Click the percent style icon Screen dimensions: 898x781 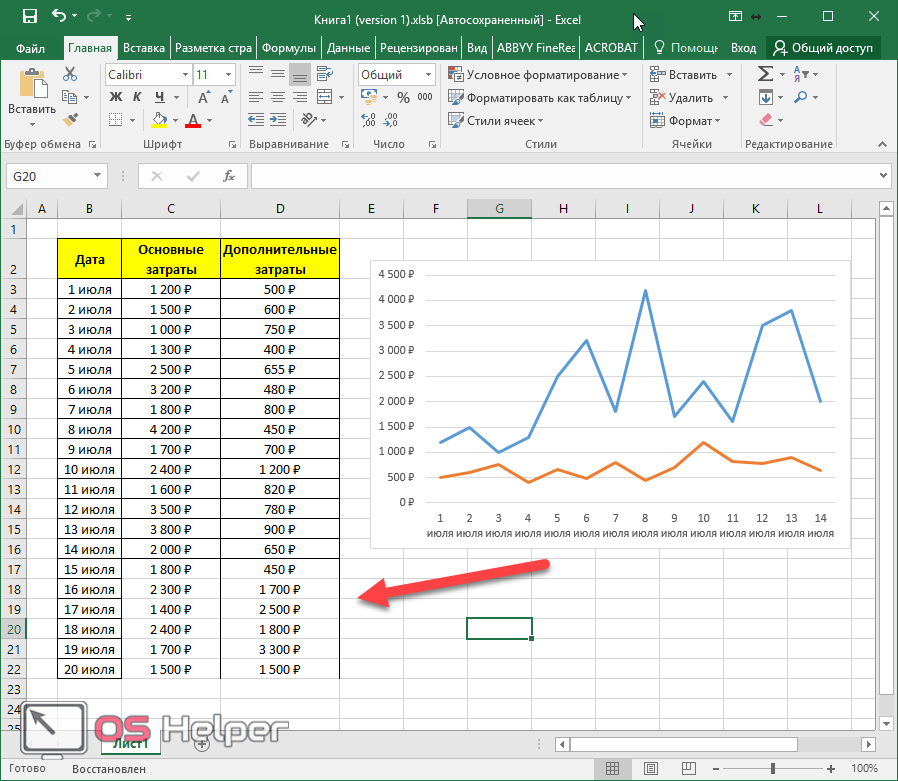403,98
